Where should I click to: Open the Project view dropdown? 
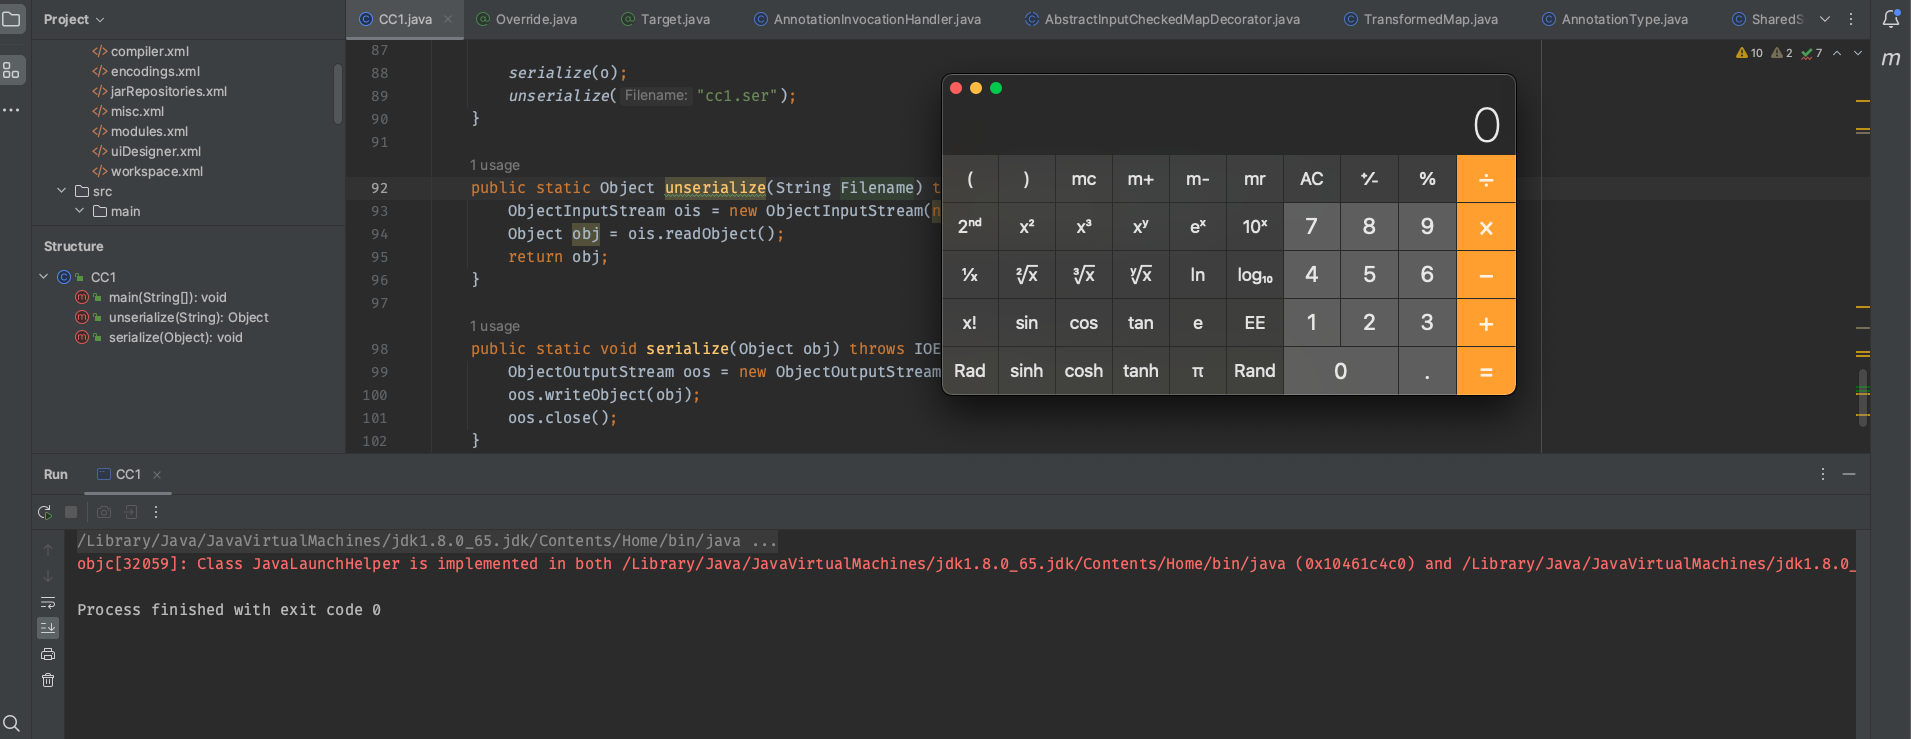[x=74, y=19]
